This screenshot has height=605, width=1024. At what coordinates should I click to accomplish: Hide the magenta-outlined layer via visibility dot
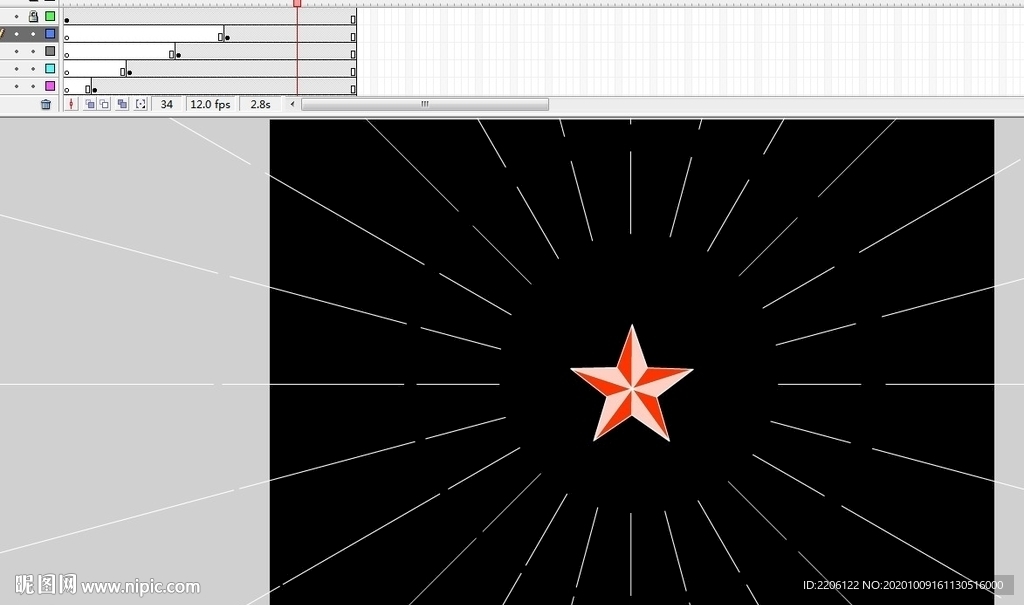coord(17,86)
